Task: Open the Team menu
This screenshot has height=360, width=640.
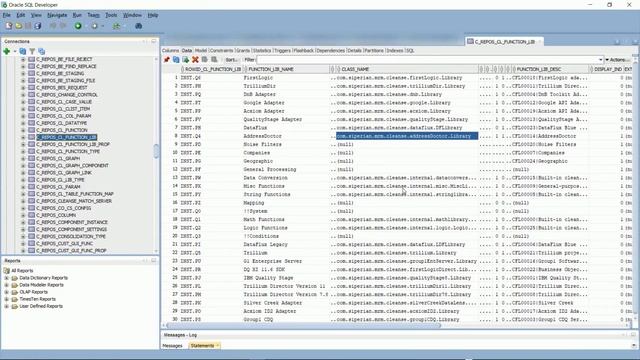Action: [93, 15]
